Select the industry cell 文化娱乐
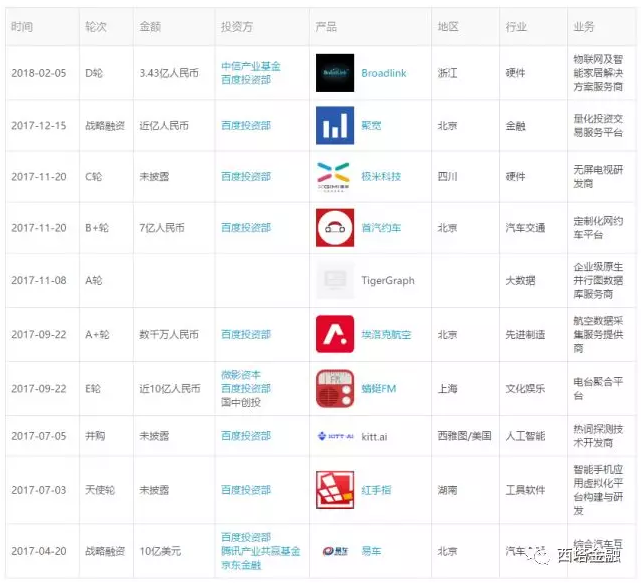This screenshot has width=641, height=584. [525, 389]
